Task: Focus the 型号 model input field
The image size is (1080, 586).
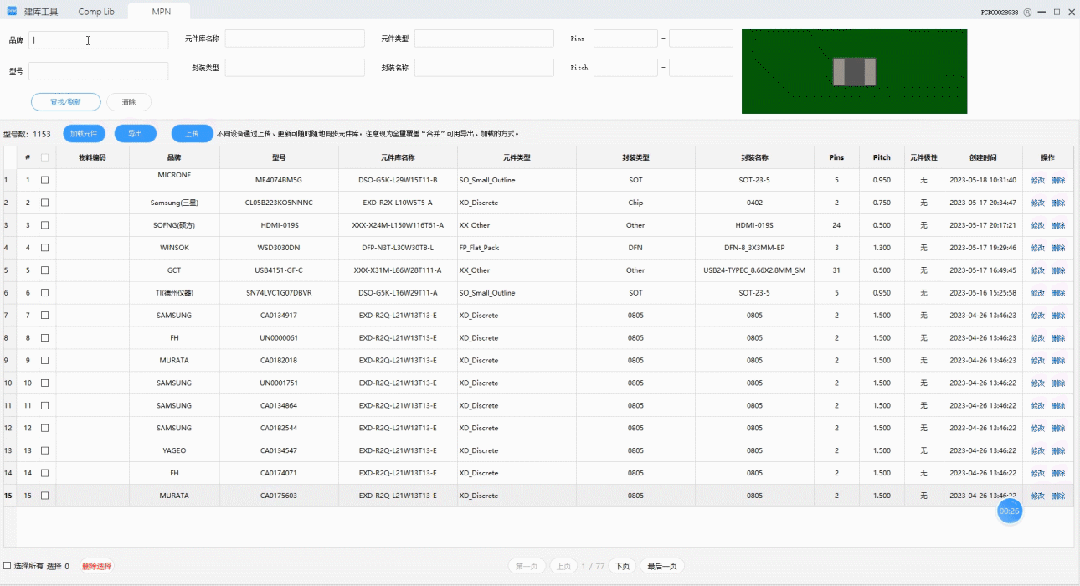Action: tap(98, 71)
